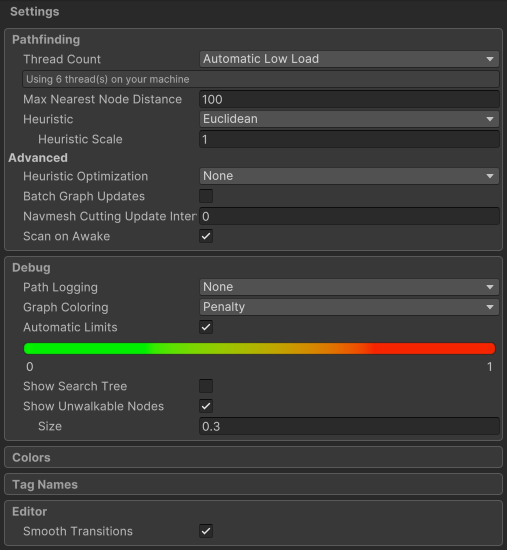The width and height of the screenshot is (507, 550).
Task: Enable the Batch Graph Updates checkbox
Action: tap(206, 196)
